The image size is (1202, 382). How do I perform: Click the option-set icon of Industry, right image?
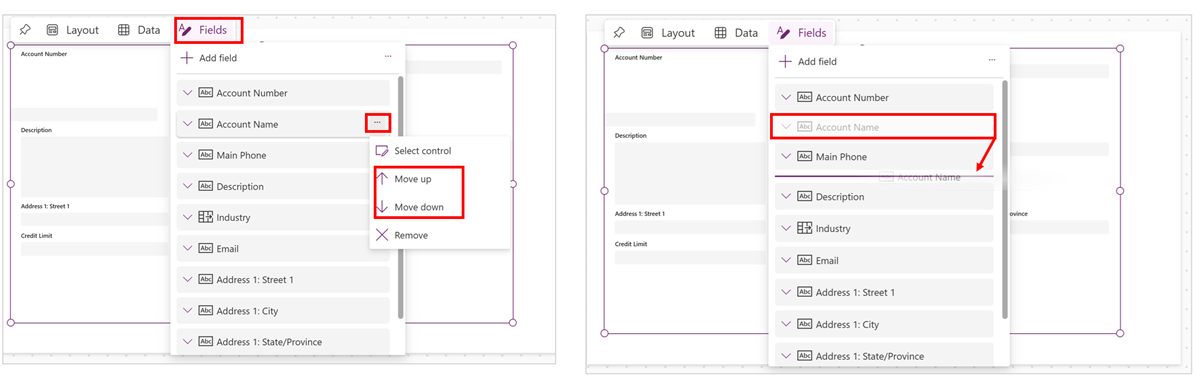pyautogui.click(x=804, y=228)
